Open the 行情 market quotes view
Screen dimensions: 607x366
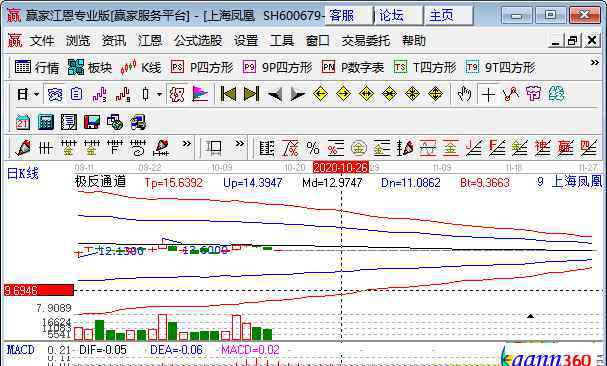click(37, 67)
